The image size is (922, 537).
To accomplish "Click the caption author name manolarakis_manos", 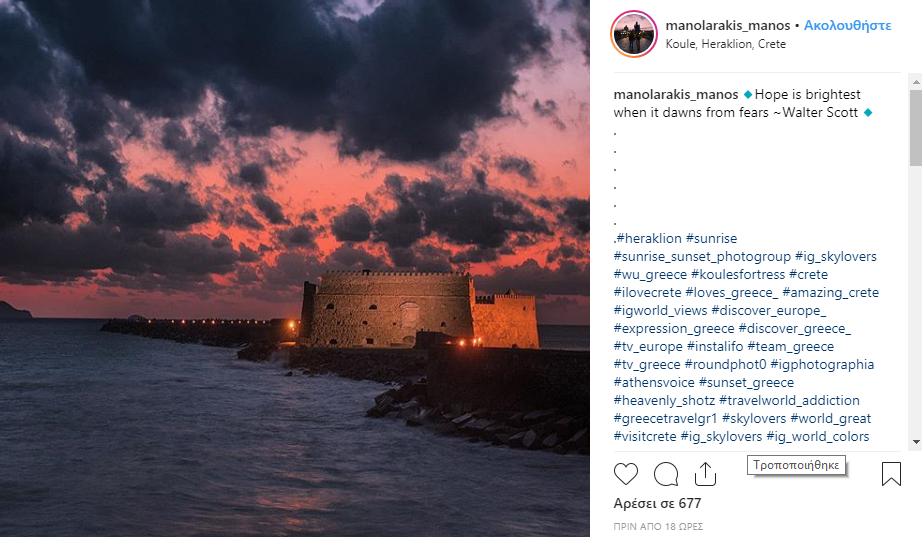I will point(676,94).
